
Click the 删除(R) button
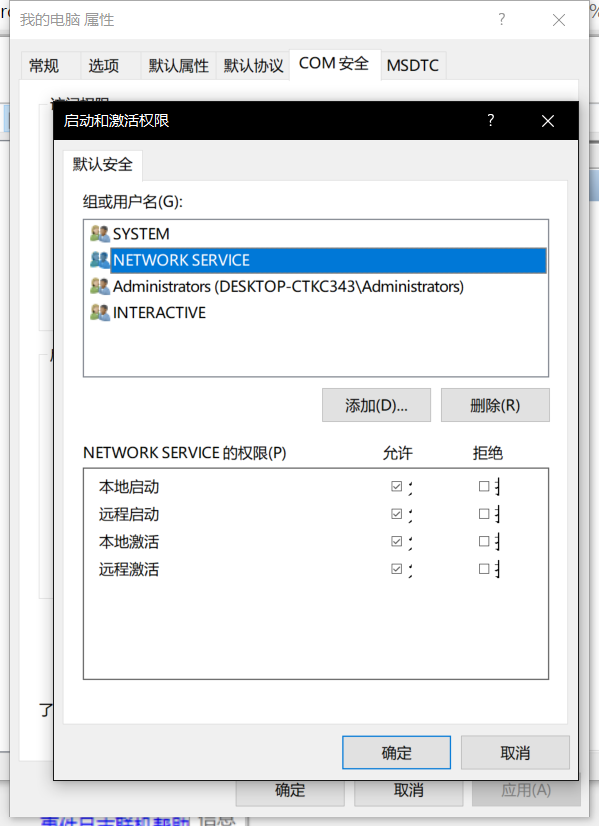click(495, 405)
